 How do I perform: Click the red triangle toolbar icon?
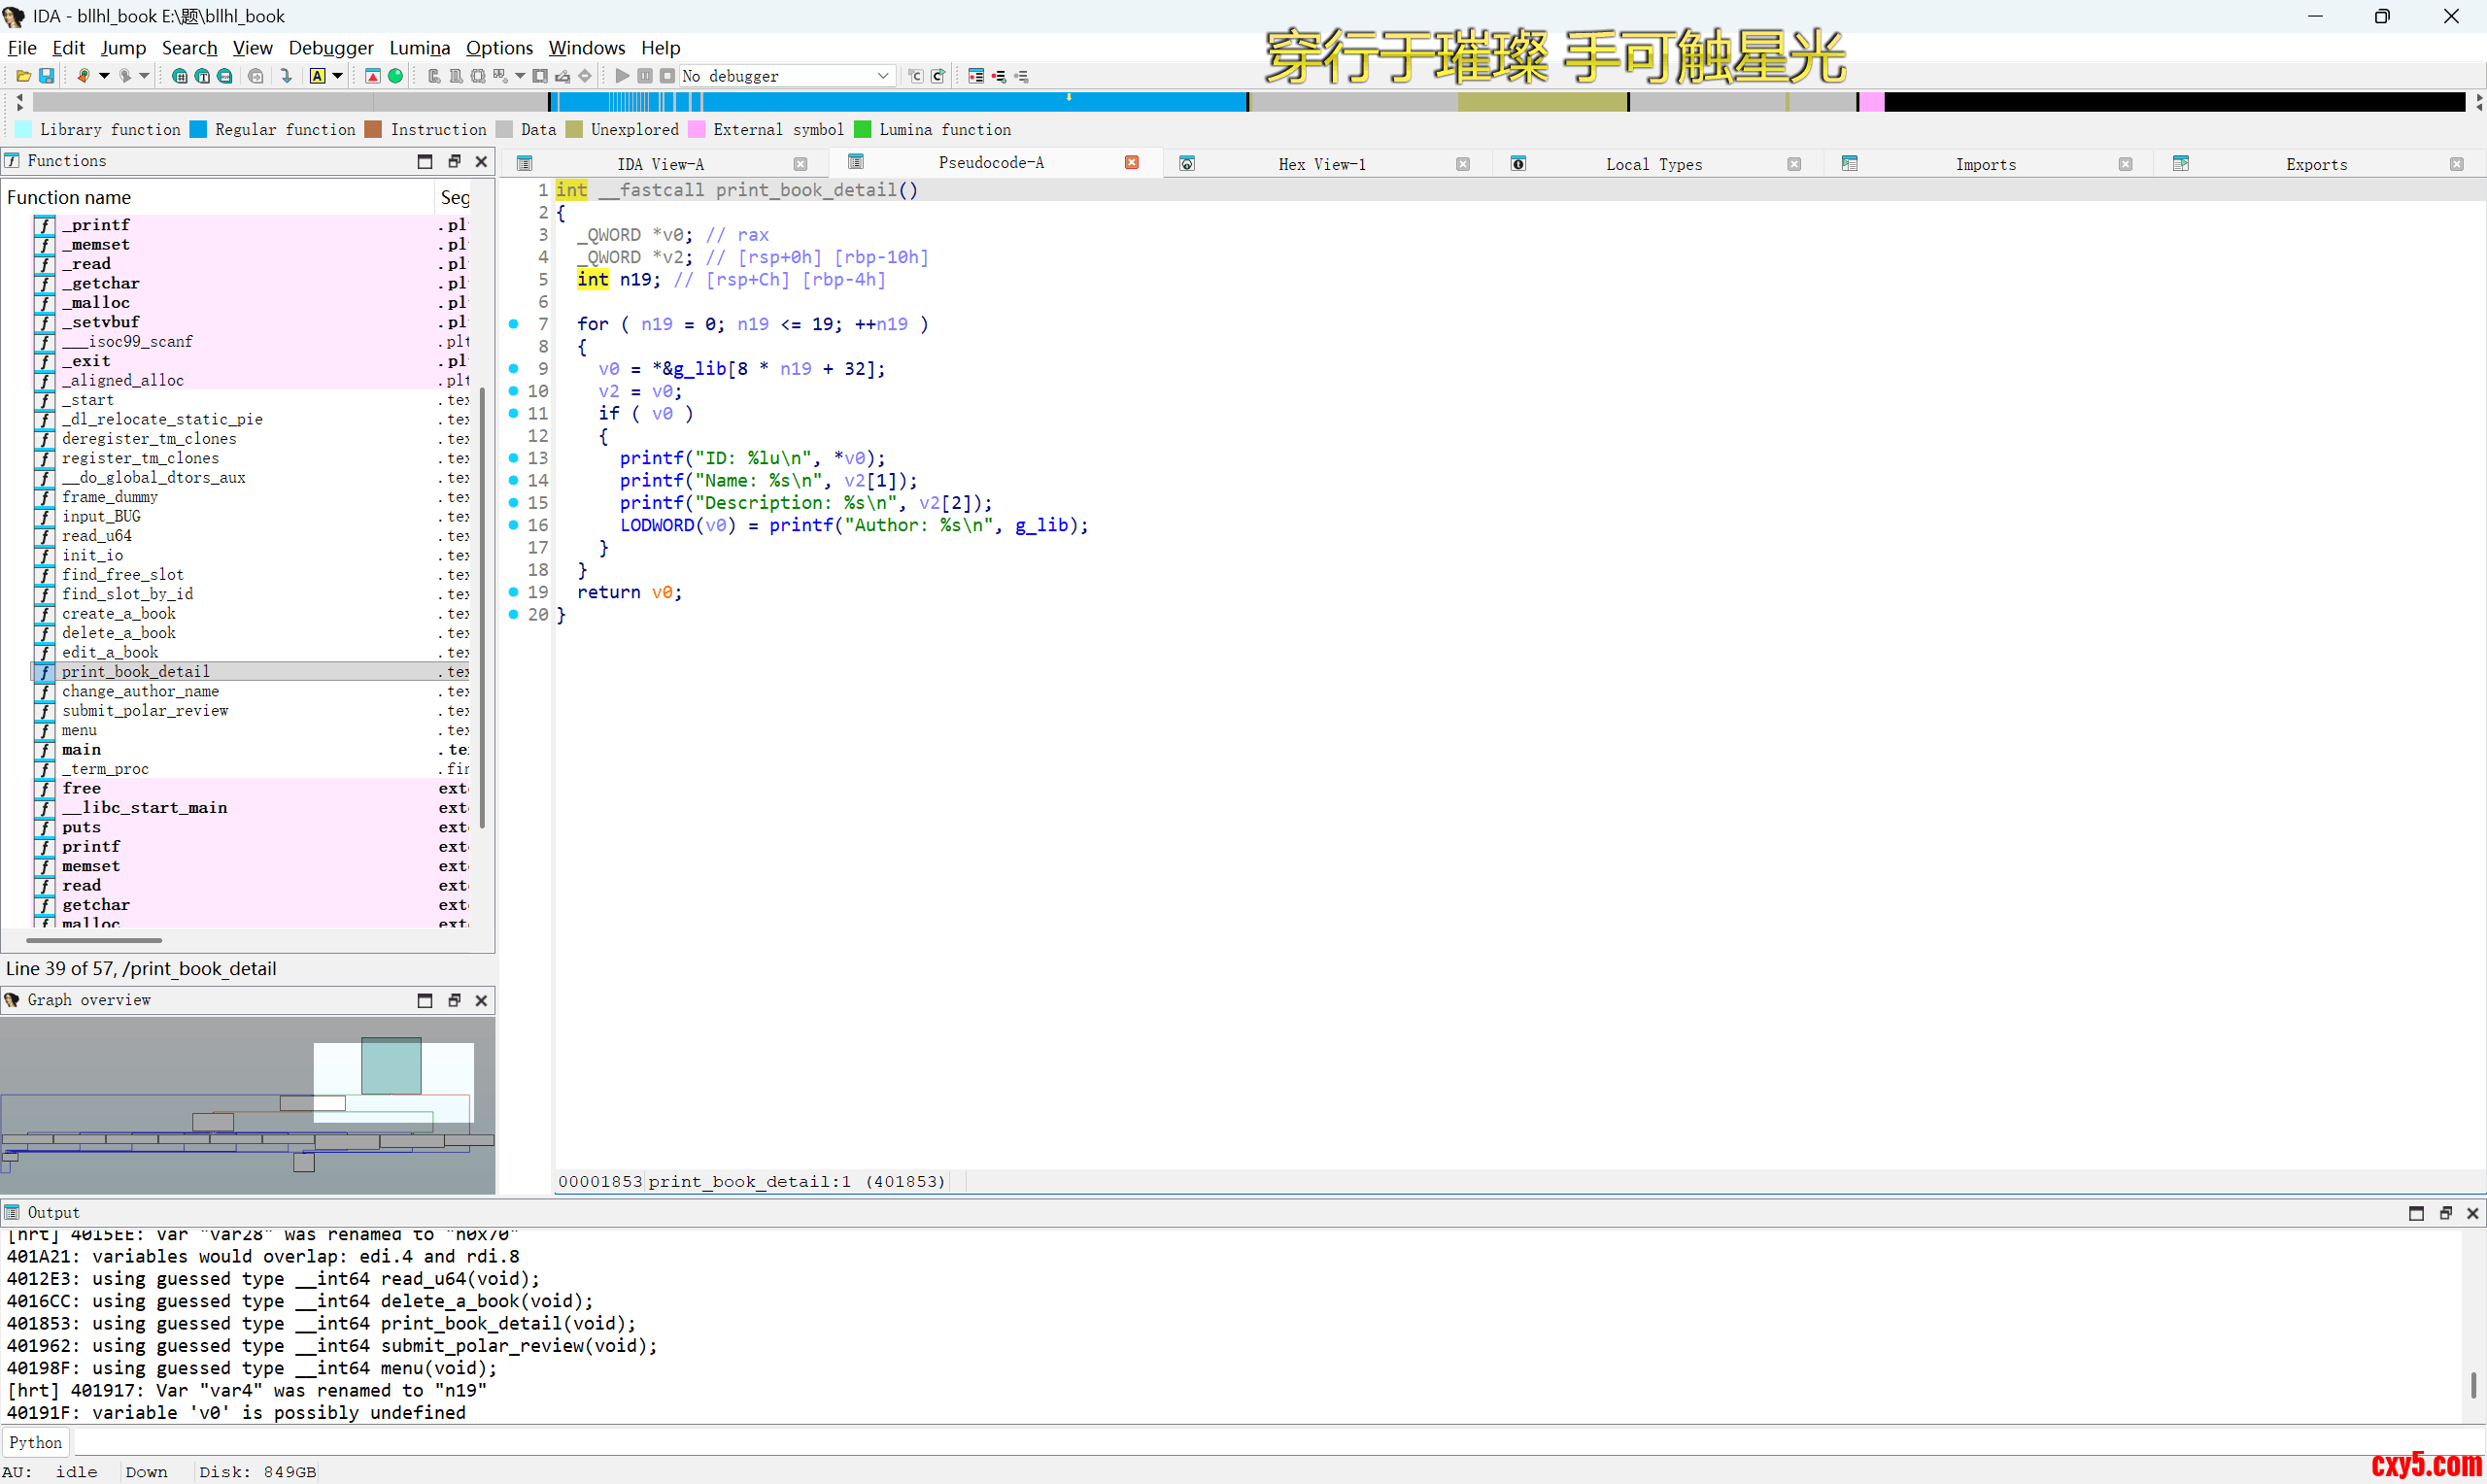click(372, 76)
